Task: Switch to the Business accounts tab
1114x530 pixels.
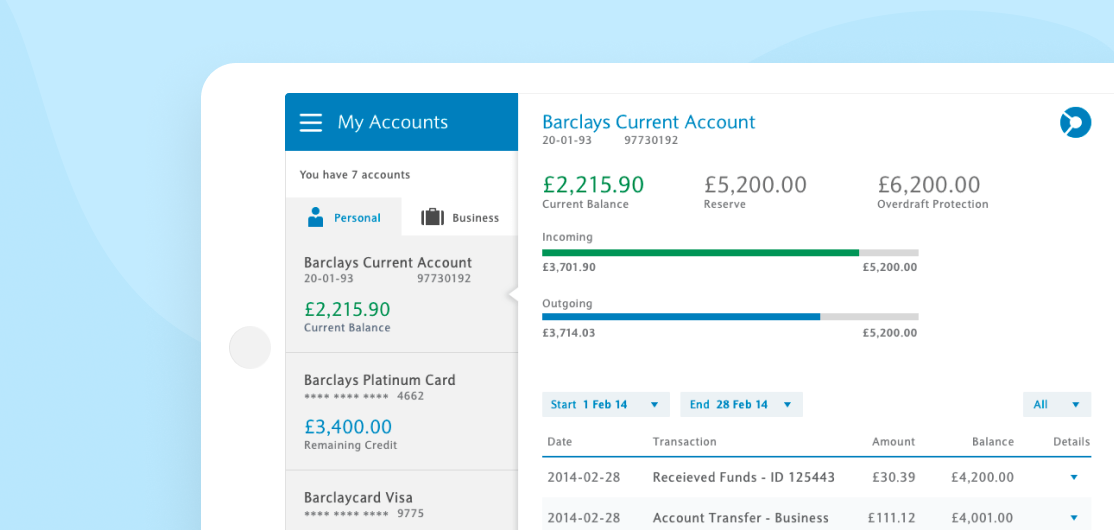Action: click(x=461, y=217)
